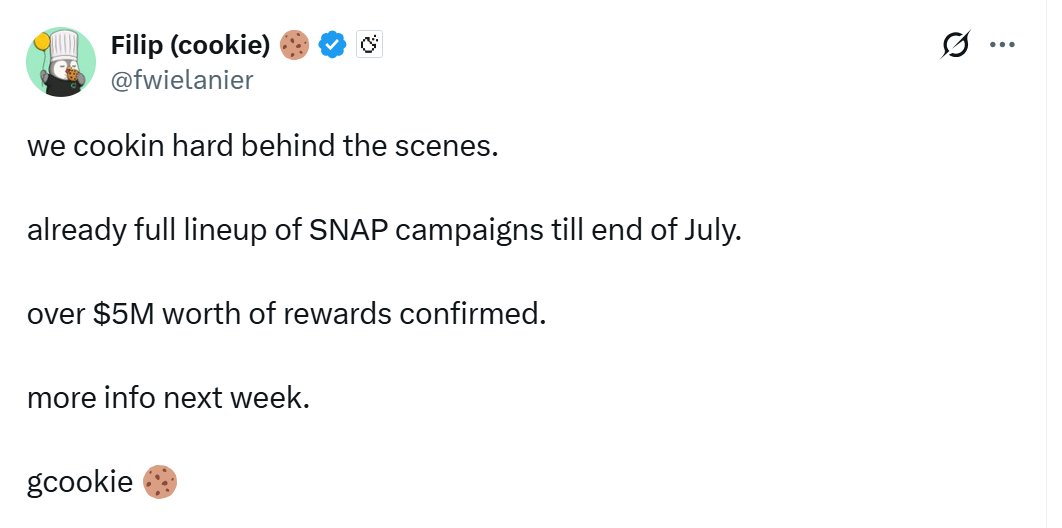Click the word SNAP in the post
The image size is (1062, 528).
(x=349, y=231)
